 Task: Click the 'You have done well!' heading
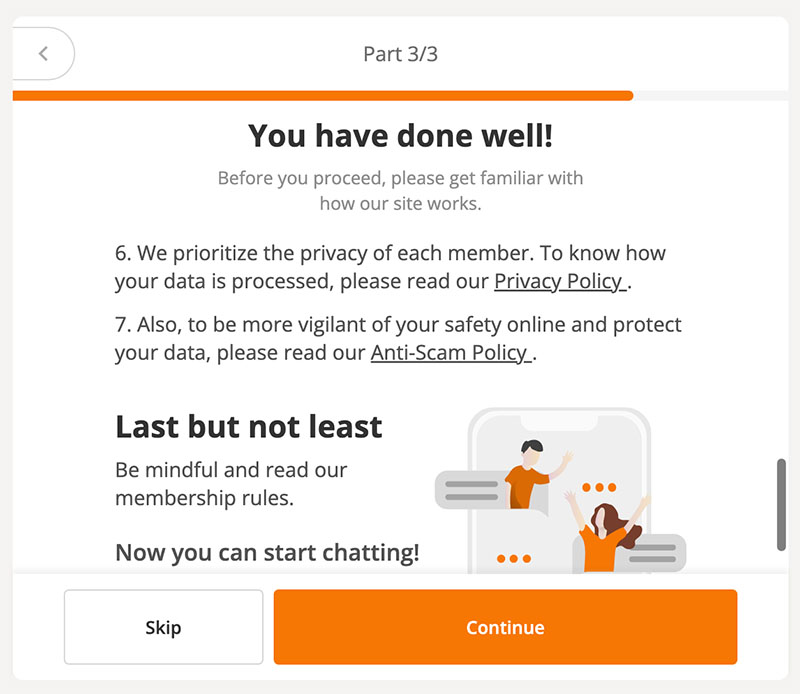click(401, 136)
